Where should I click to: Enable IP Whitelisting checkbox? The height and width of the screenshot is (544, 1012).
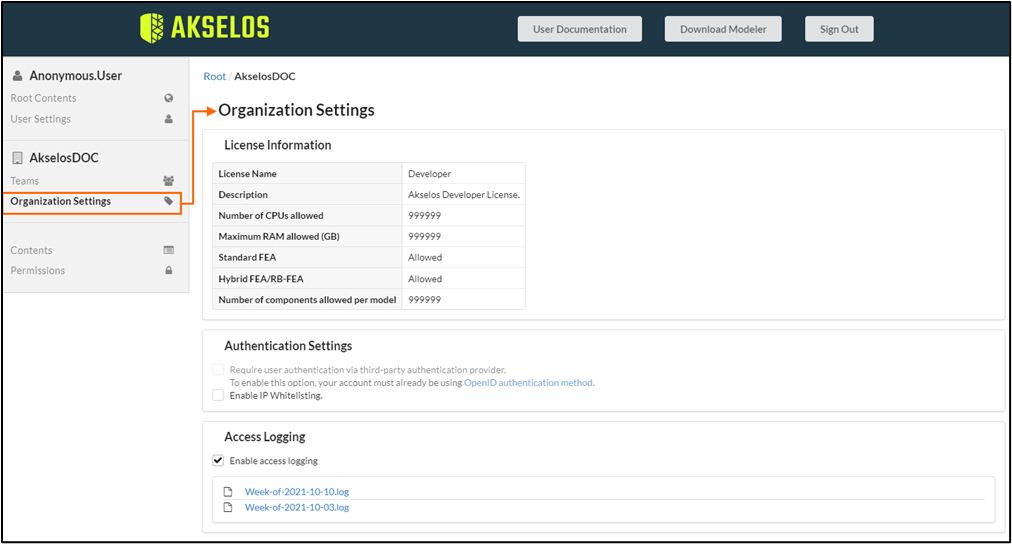(218, 395)
